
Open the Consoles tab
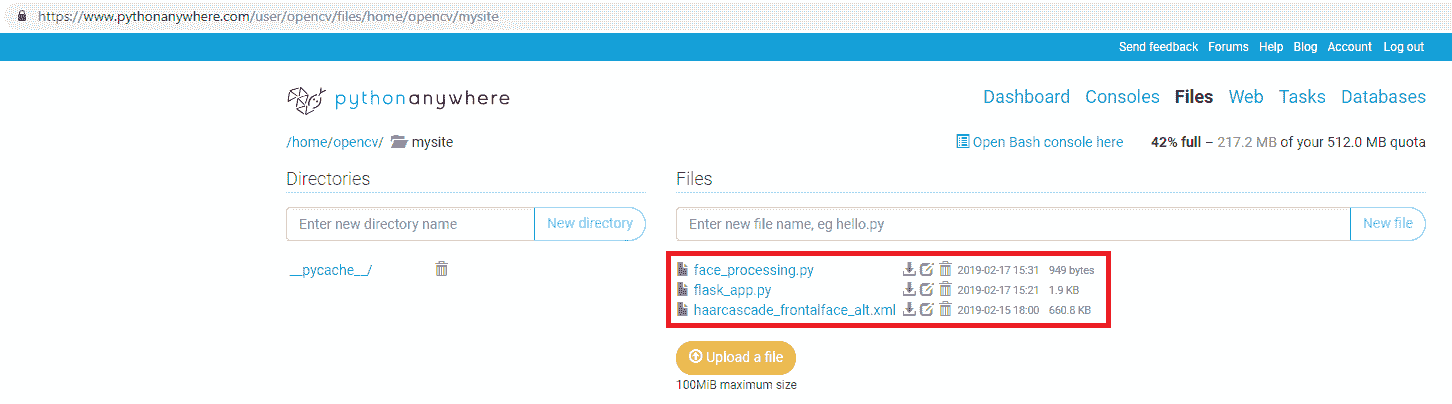(1122, 97)
